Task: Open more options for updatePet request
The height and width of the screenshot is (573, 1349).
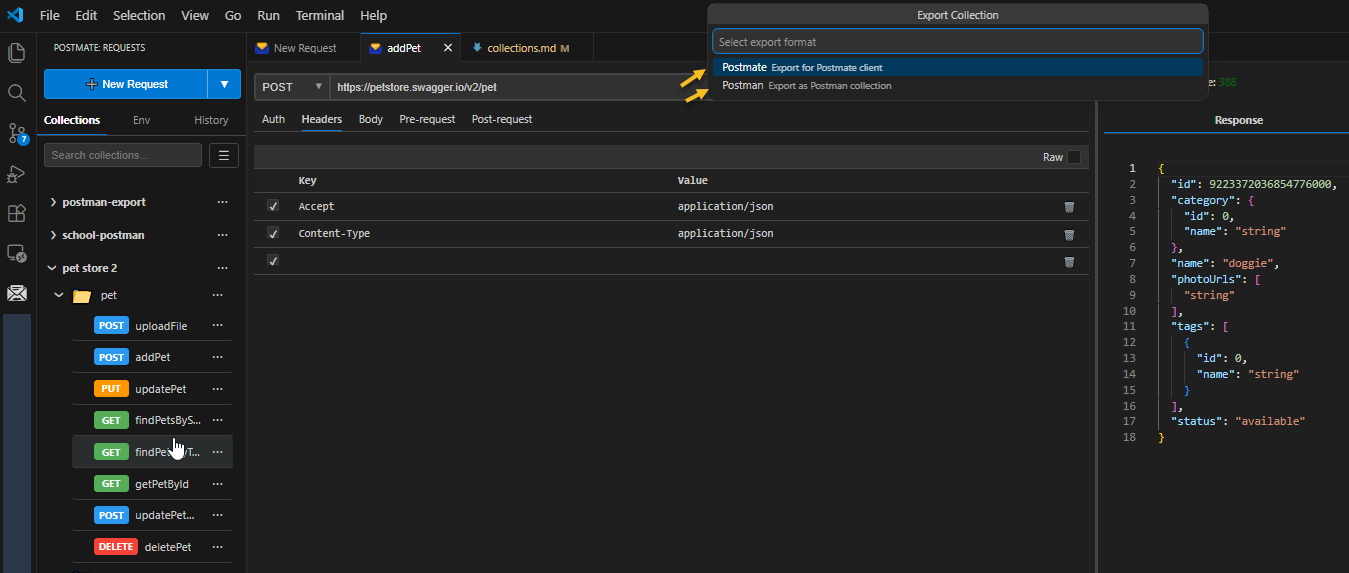Action: pyautogui.click(x=217, y=389)
